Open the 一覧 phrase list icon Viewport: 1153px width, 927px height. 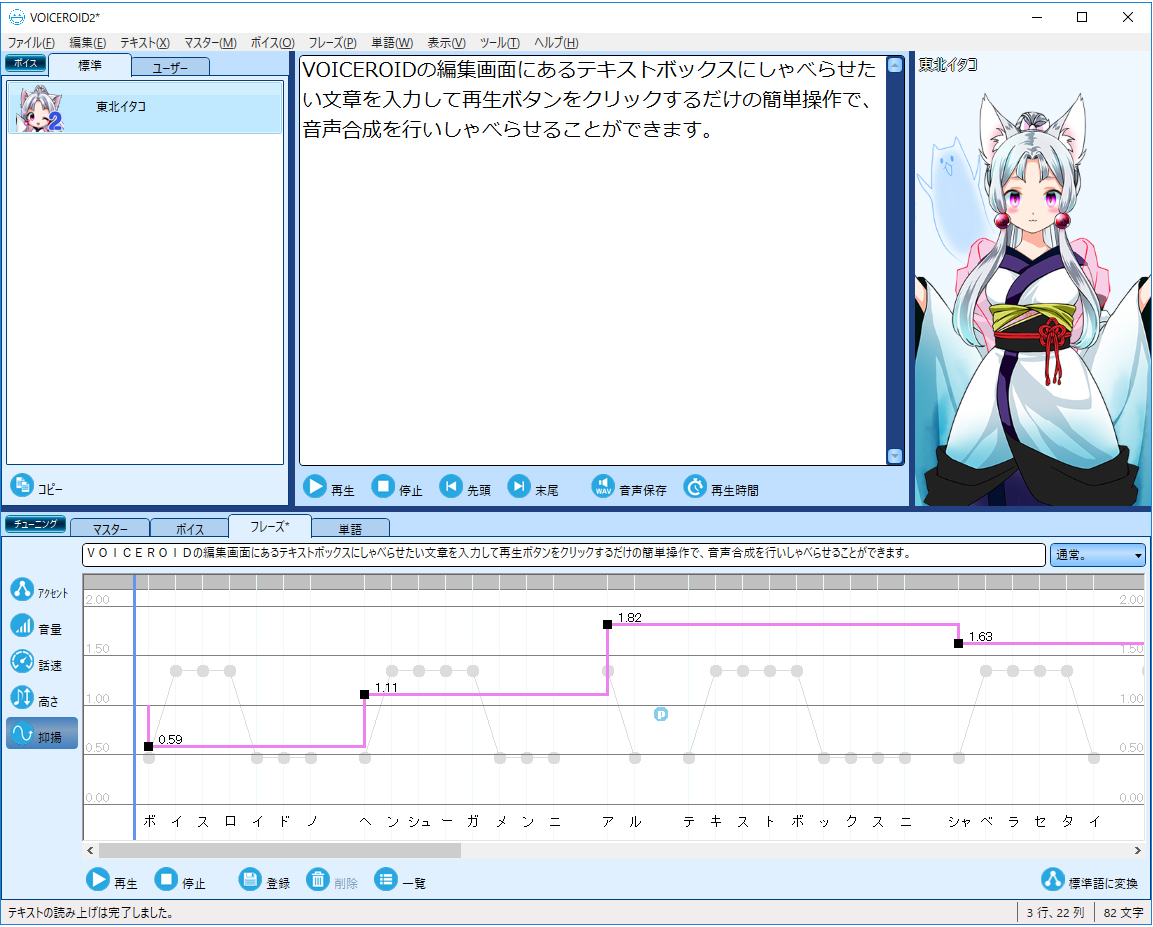[386, 878]
